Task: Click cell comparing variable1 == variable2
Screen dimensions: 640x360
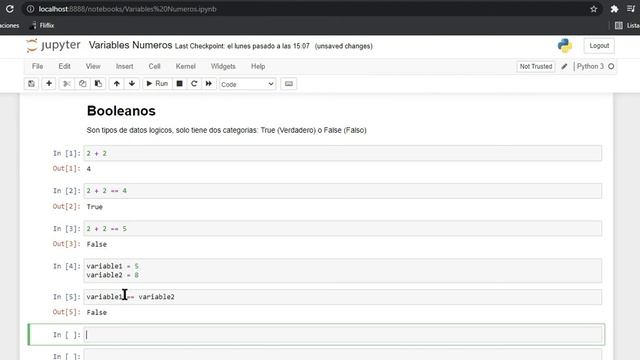Action: (342, 297)
